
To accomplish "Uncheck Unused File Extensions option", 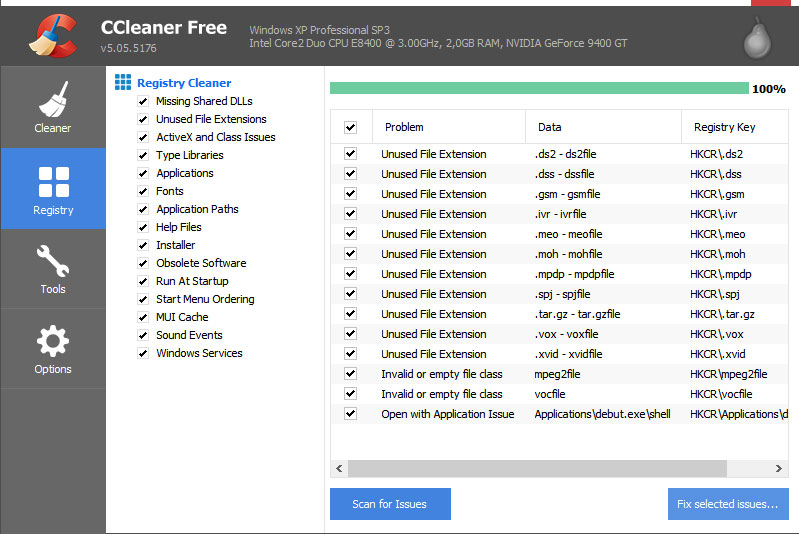I will click(143, 119).
